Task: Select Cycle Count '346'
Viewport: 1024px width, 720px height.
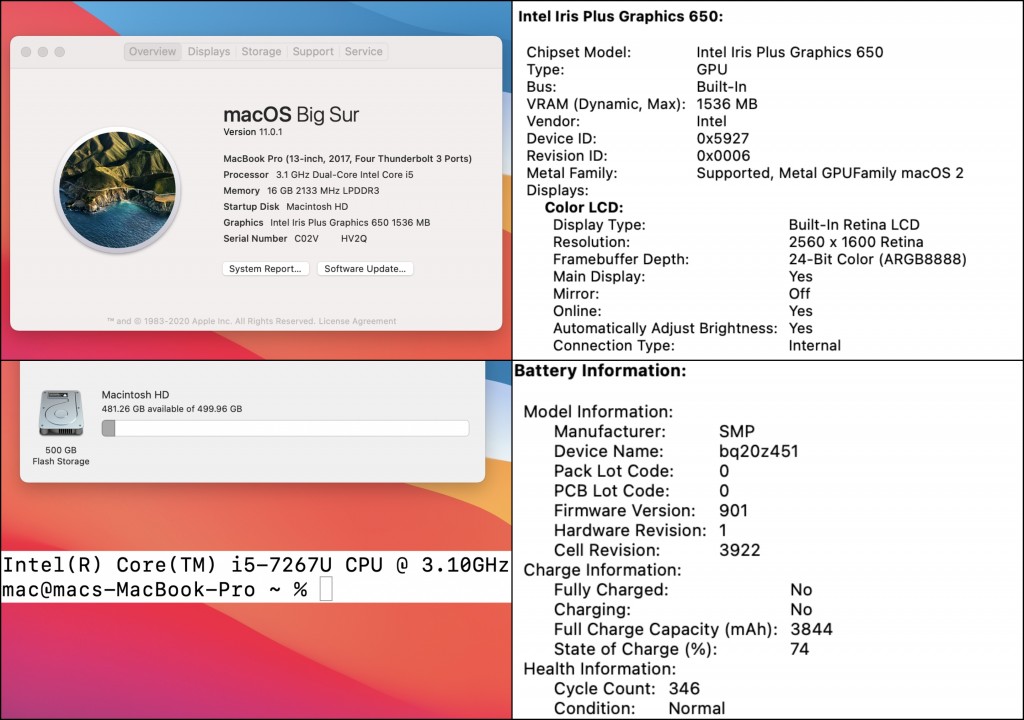Action: pos(684,689)
